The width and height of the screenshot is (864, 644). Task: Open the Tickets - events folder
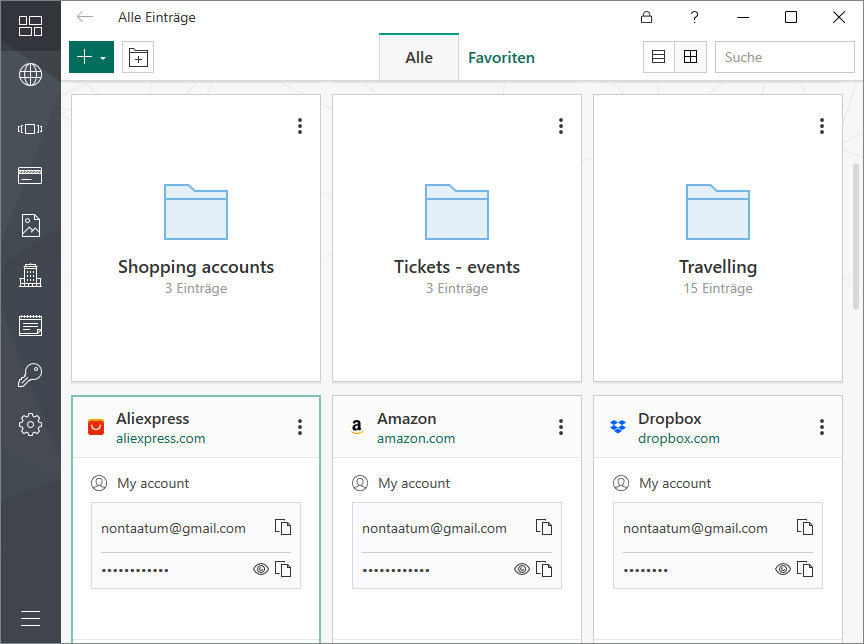pos(457,212)
